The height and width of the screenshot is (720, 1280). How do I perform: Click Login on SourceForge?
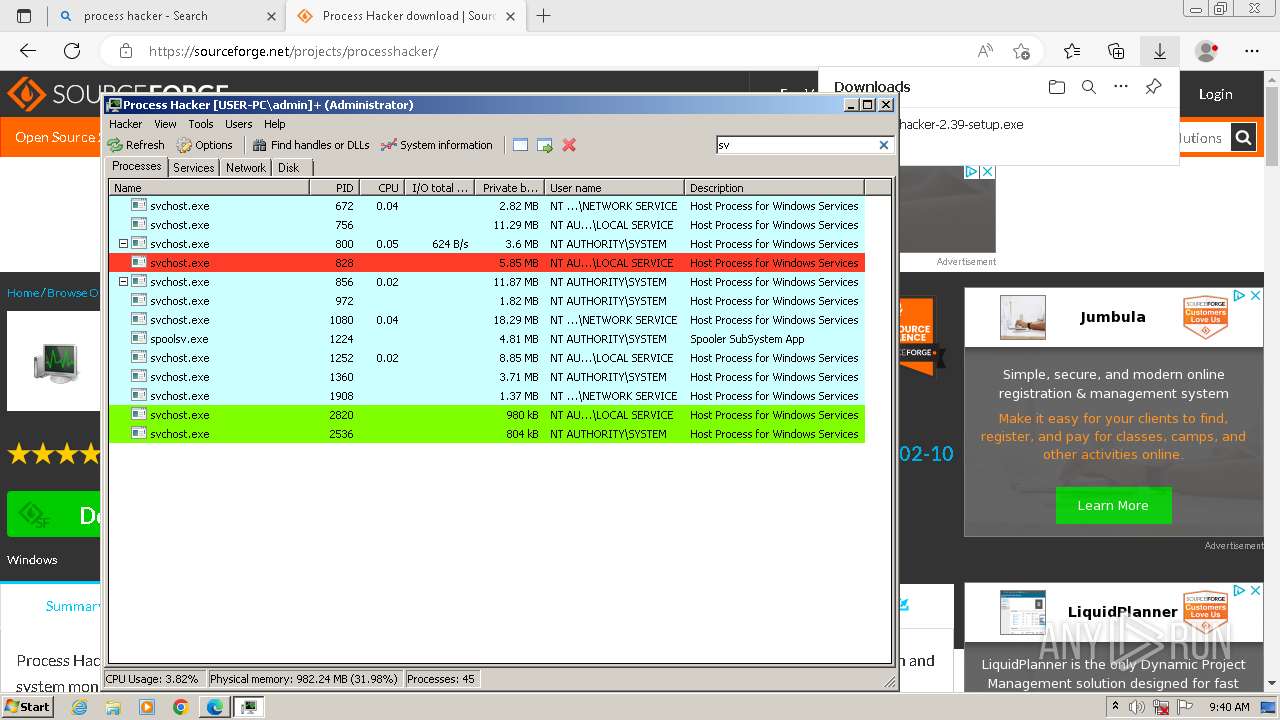(x=1215, y=94)
